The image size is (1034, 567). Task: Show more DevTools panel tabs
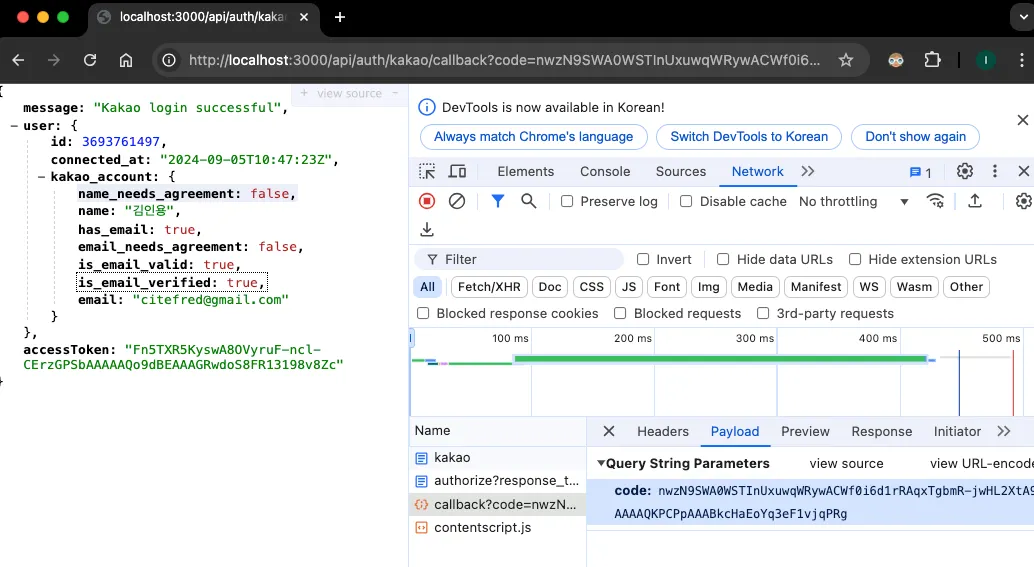pos(808,171)
